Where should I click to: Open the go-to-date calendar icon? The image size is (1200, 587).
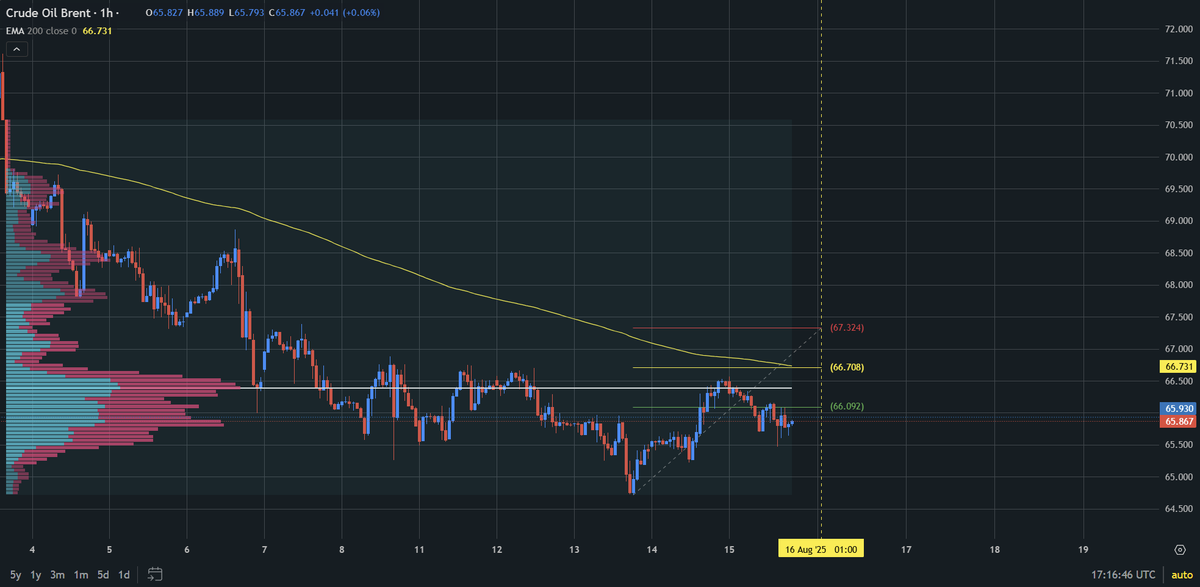point(155,574)
